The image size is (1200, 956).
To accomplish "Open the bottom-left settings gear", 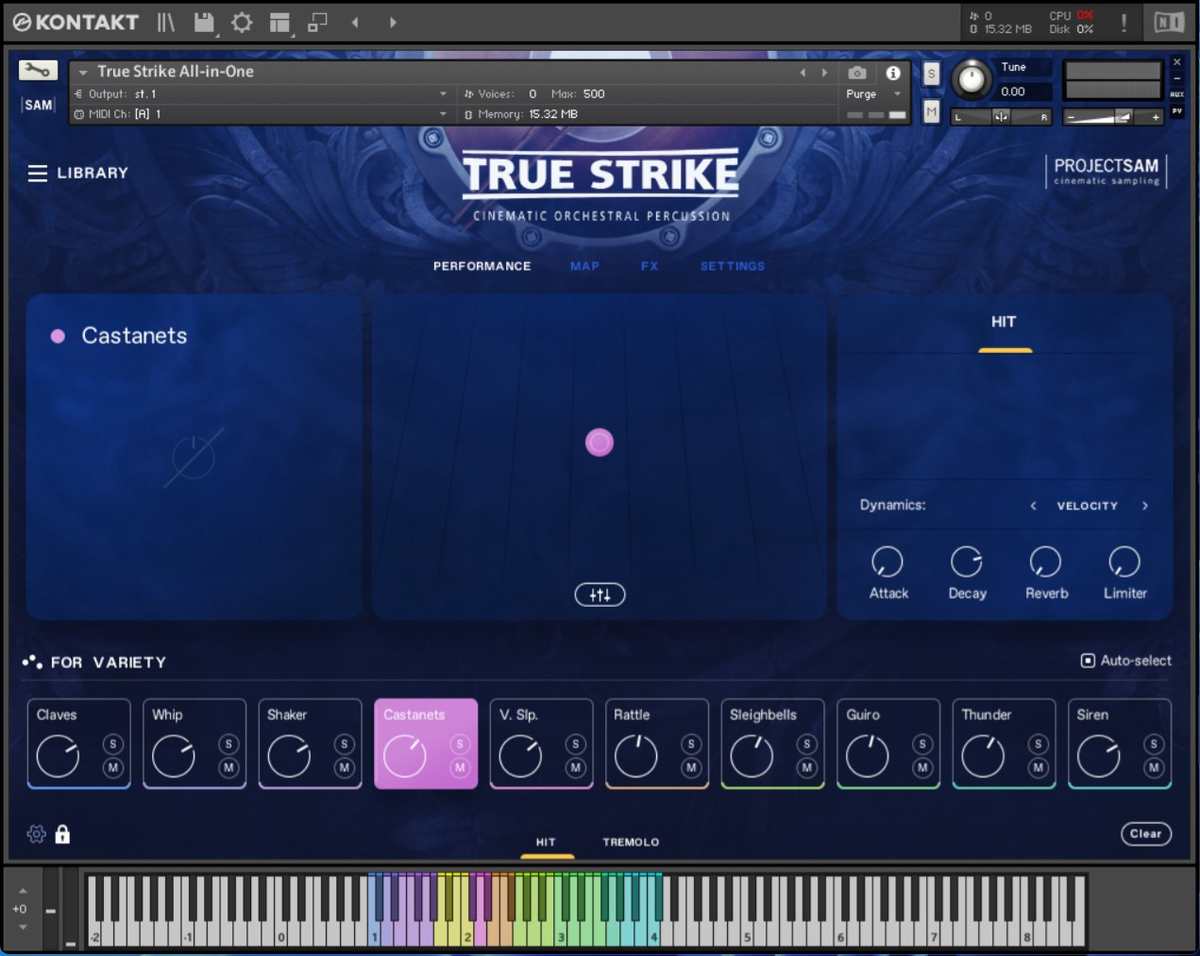I will click(36, 834).
